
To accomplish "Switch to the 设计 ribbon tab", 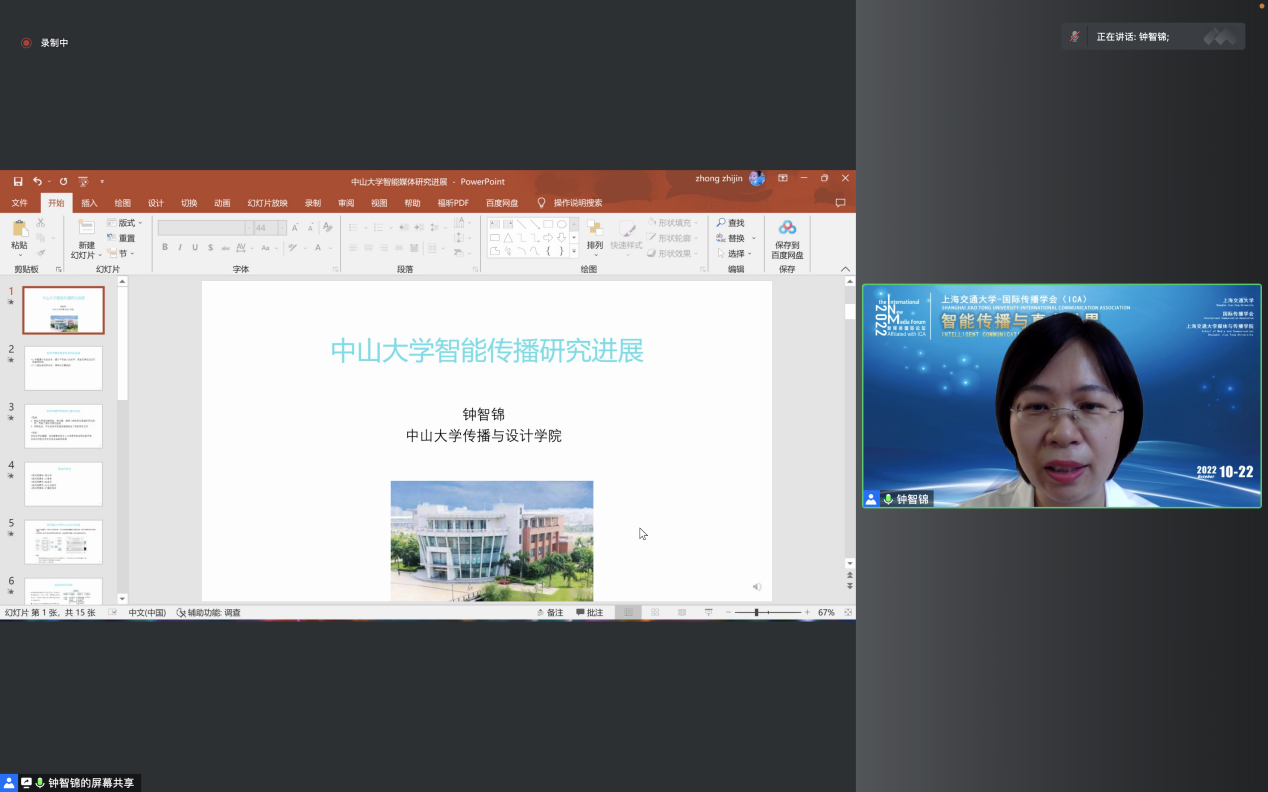I will coord(155,203).
